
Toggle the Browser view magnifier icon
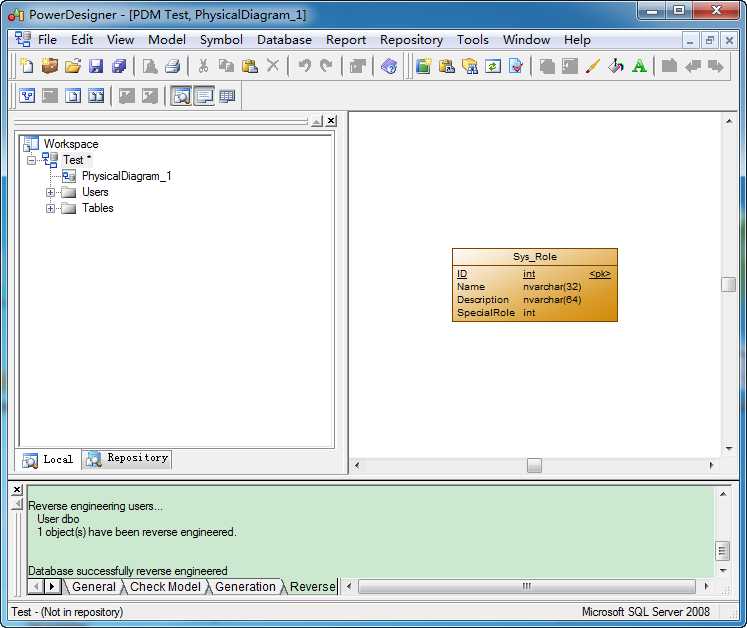click(181, 96)
